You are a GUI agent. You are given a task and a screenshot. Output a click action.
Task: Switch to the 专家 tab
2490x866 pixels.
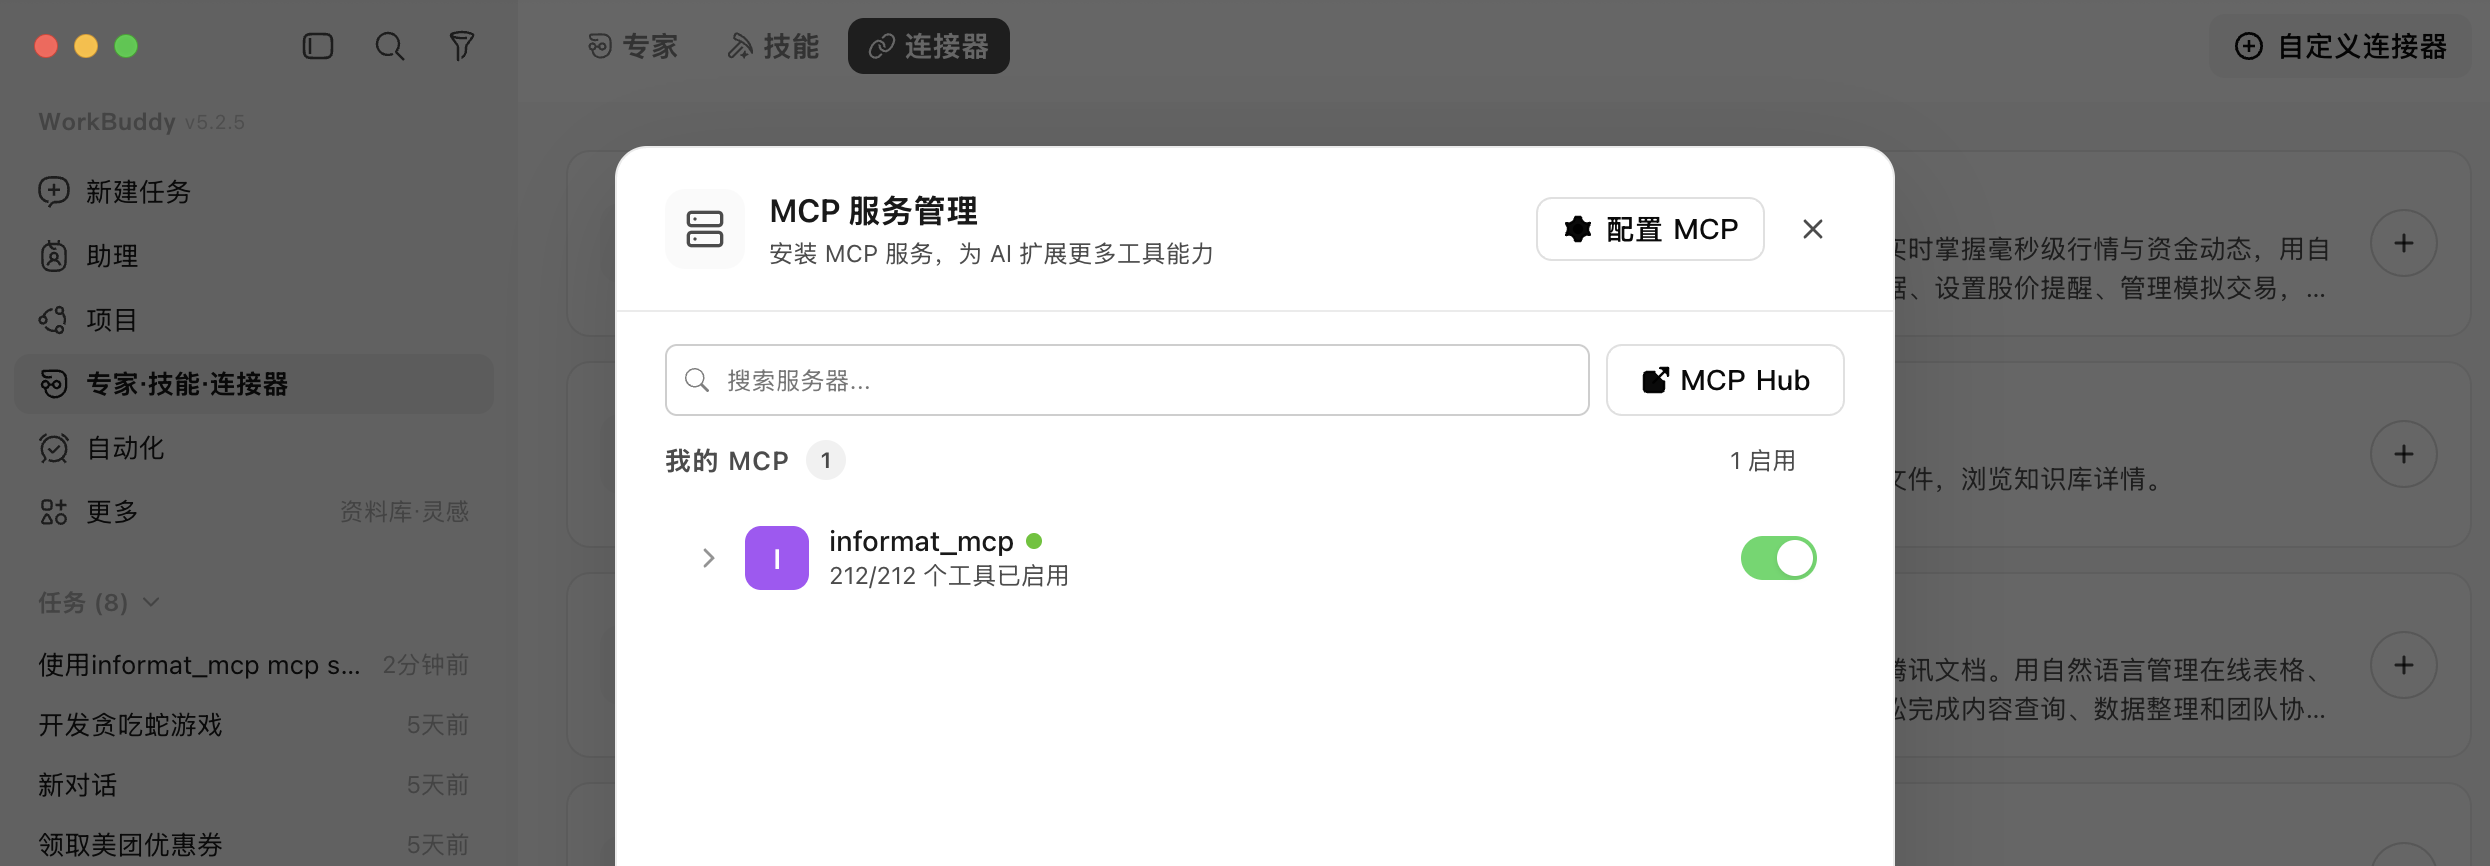633,46
